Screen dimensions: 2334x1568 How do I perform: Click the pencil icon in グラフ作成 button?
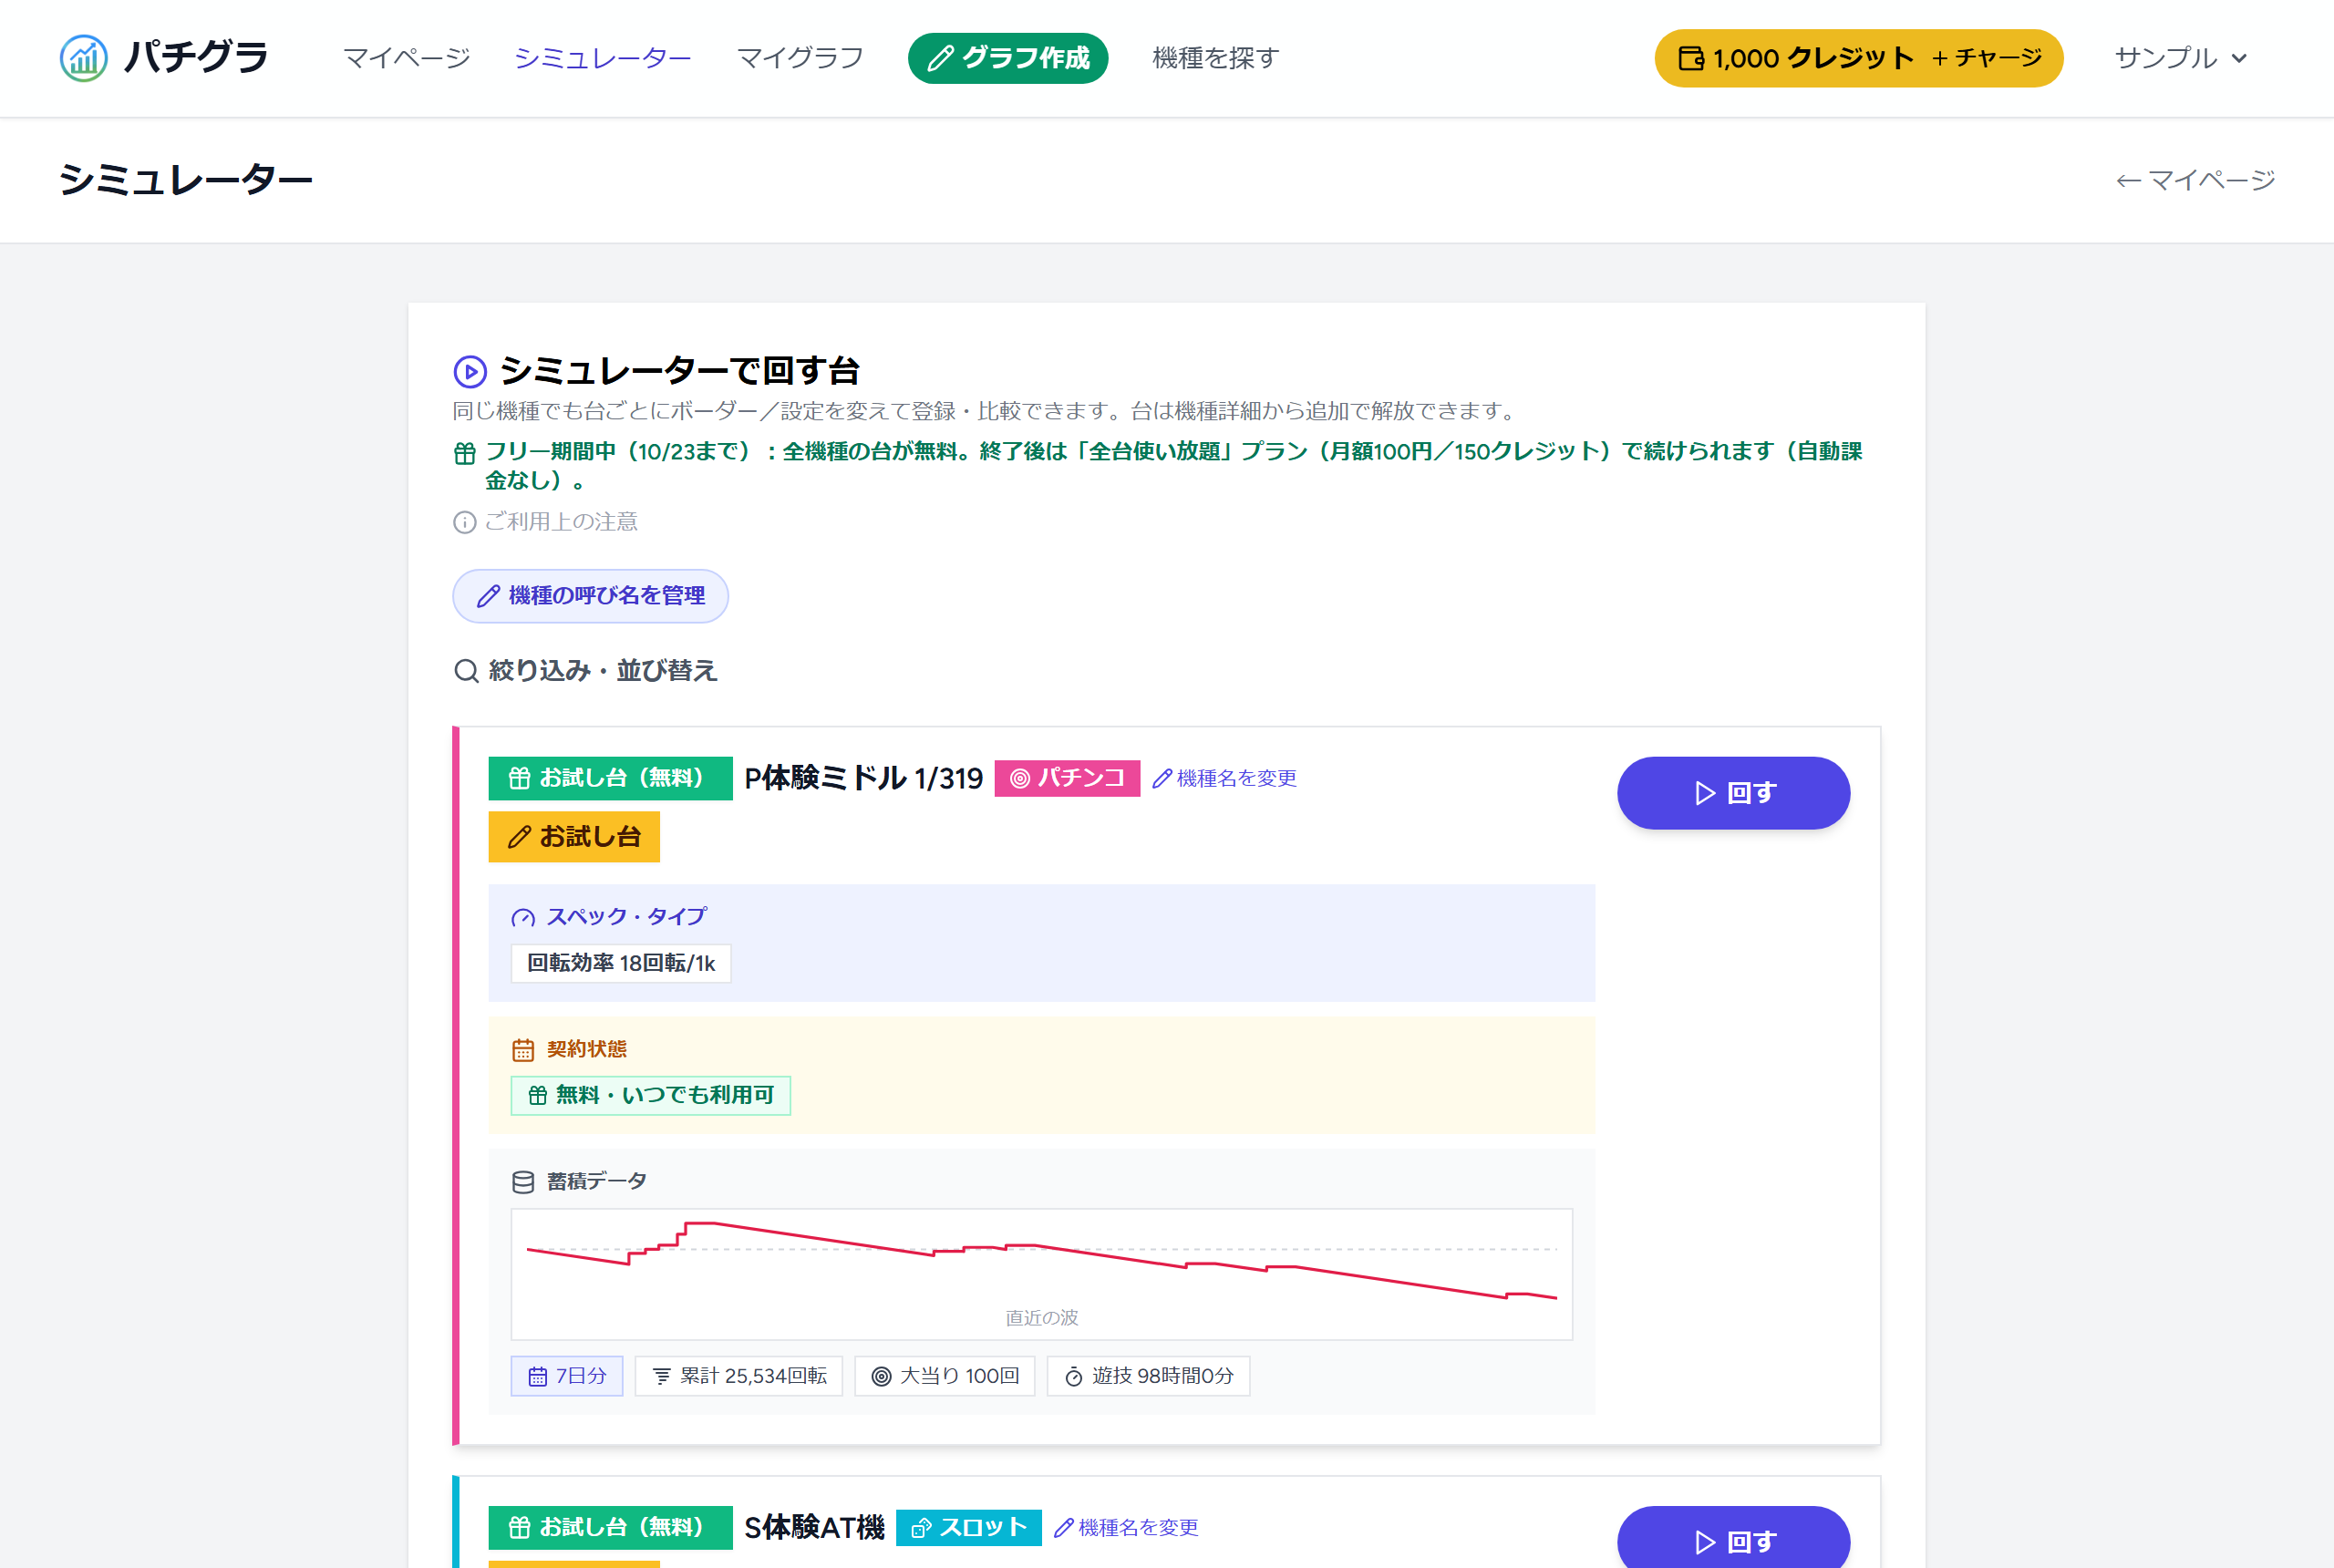tap(940, 59)
